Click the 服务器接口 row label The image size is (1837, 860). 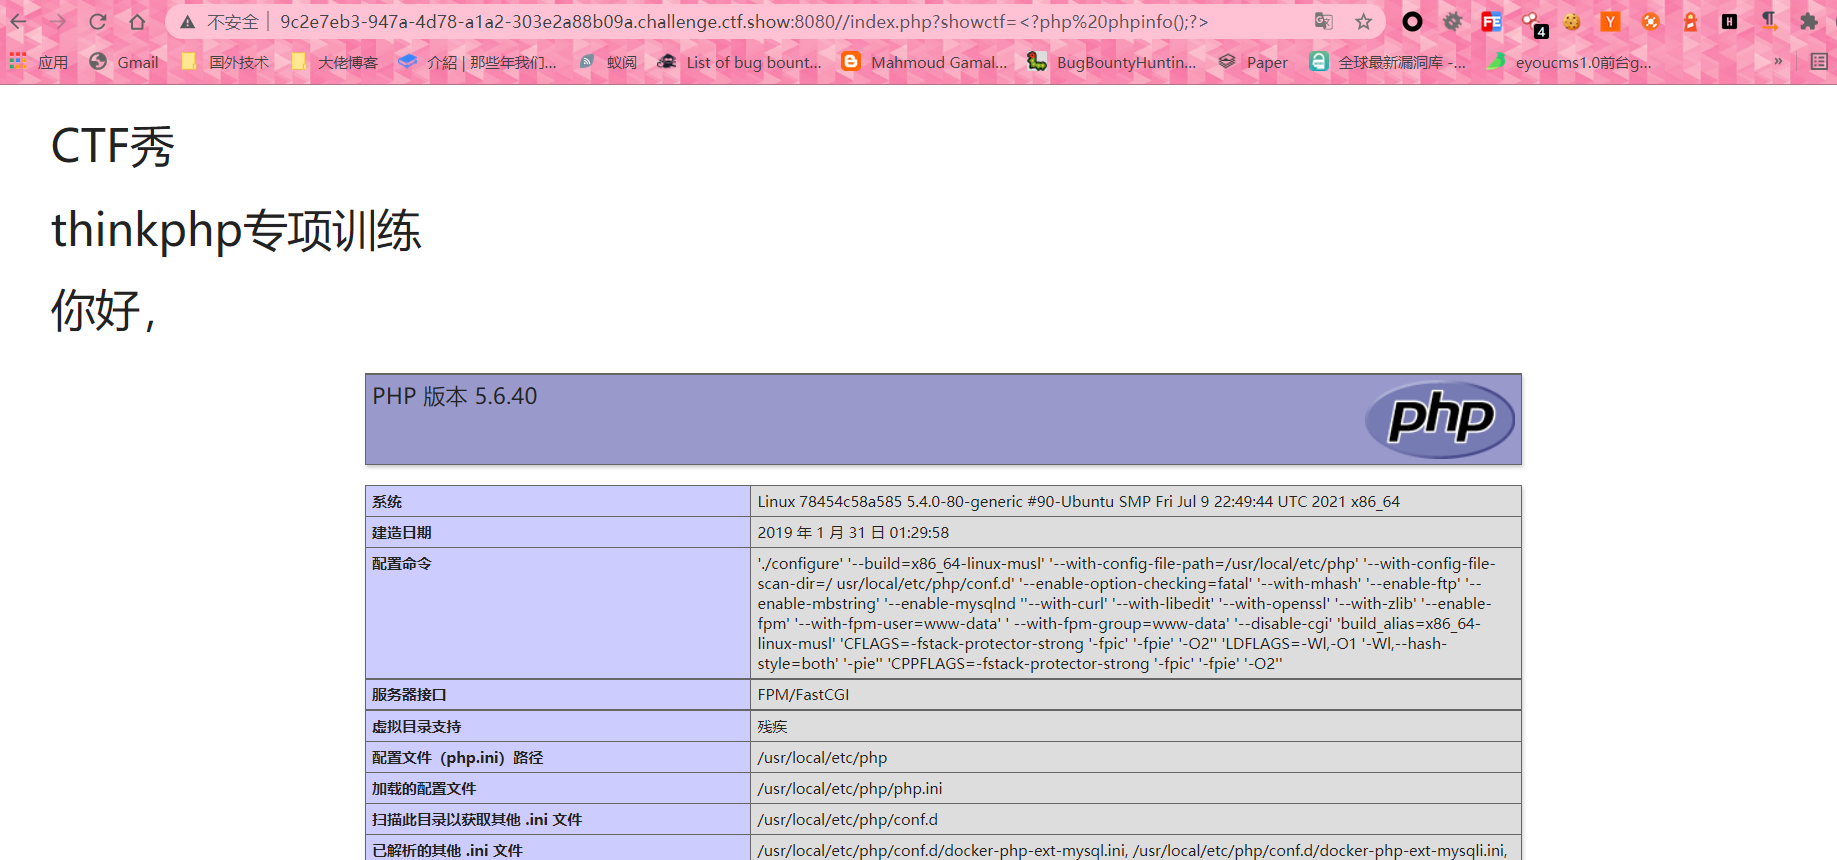tap(409, 695)
